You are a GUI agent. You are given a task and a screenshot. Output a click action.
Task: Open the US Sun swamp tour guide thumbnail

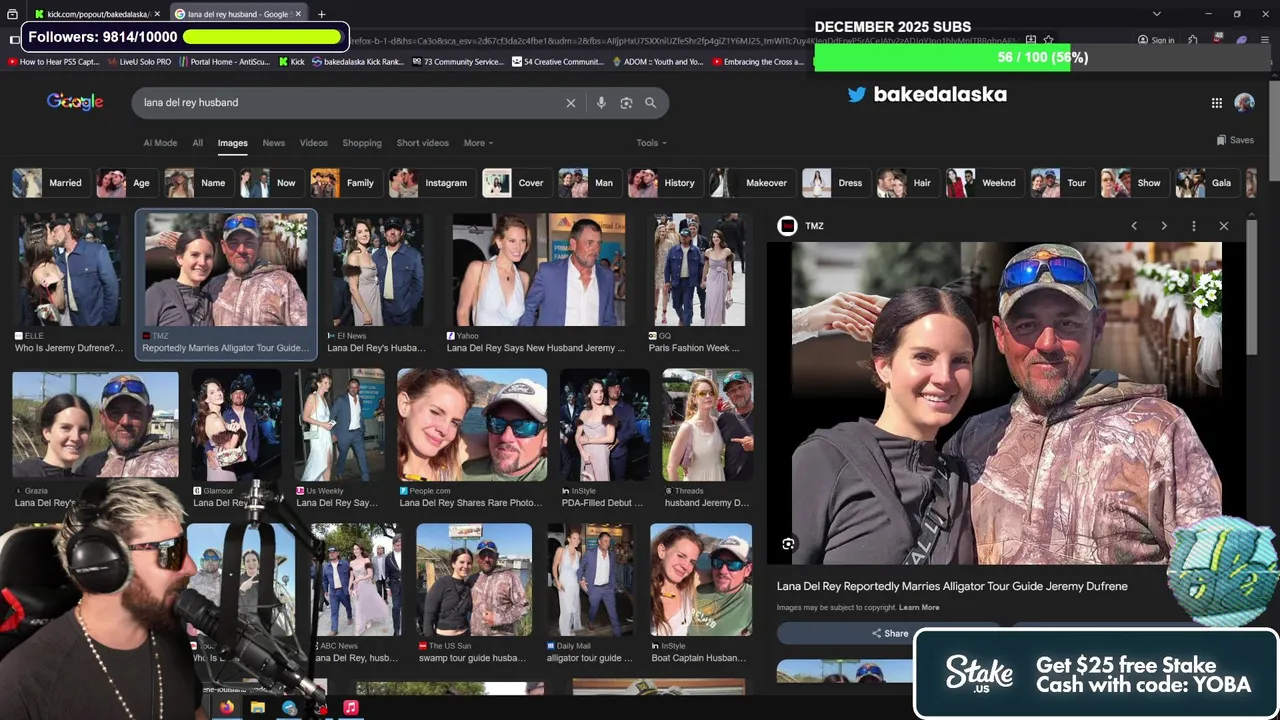coord(474,580)
